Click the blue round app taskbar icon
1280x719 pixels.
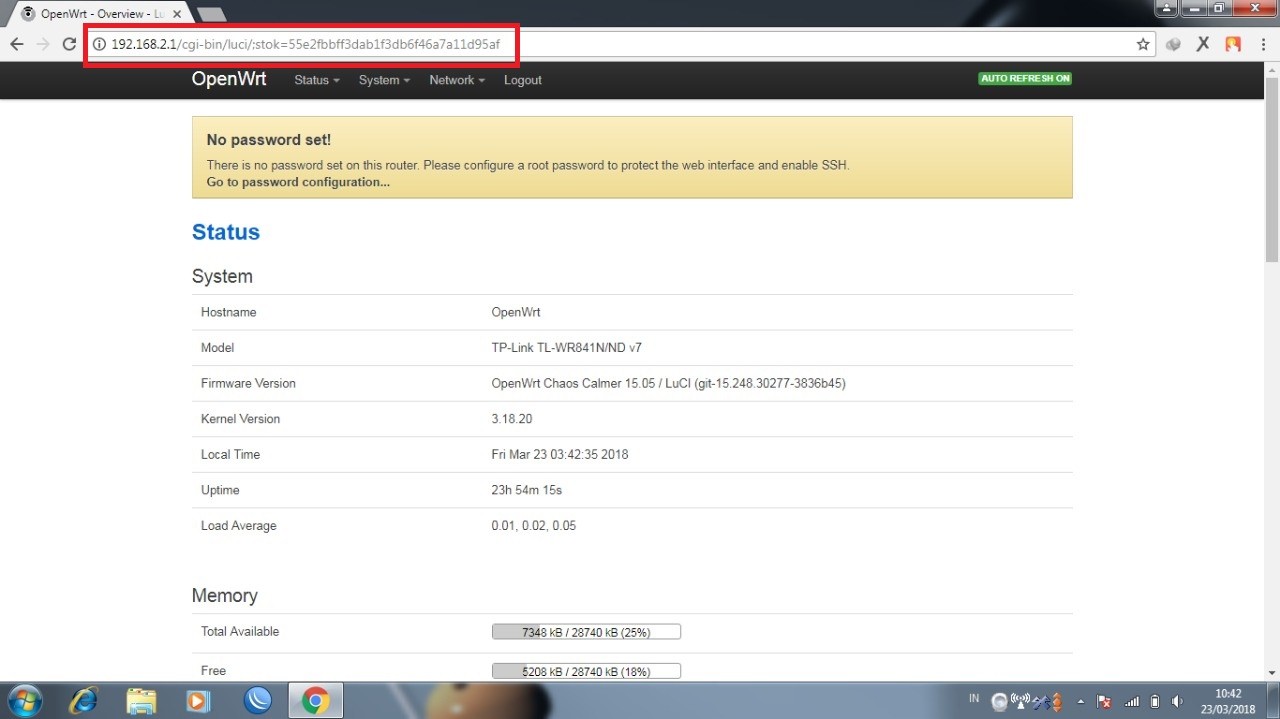(257, 701)
